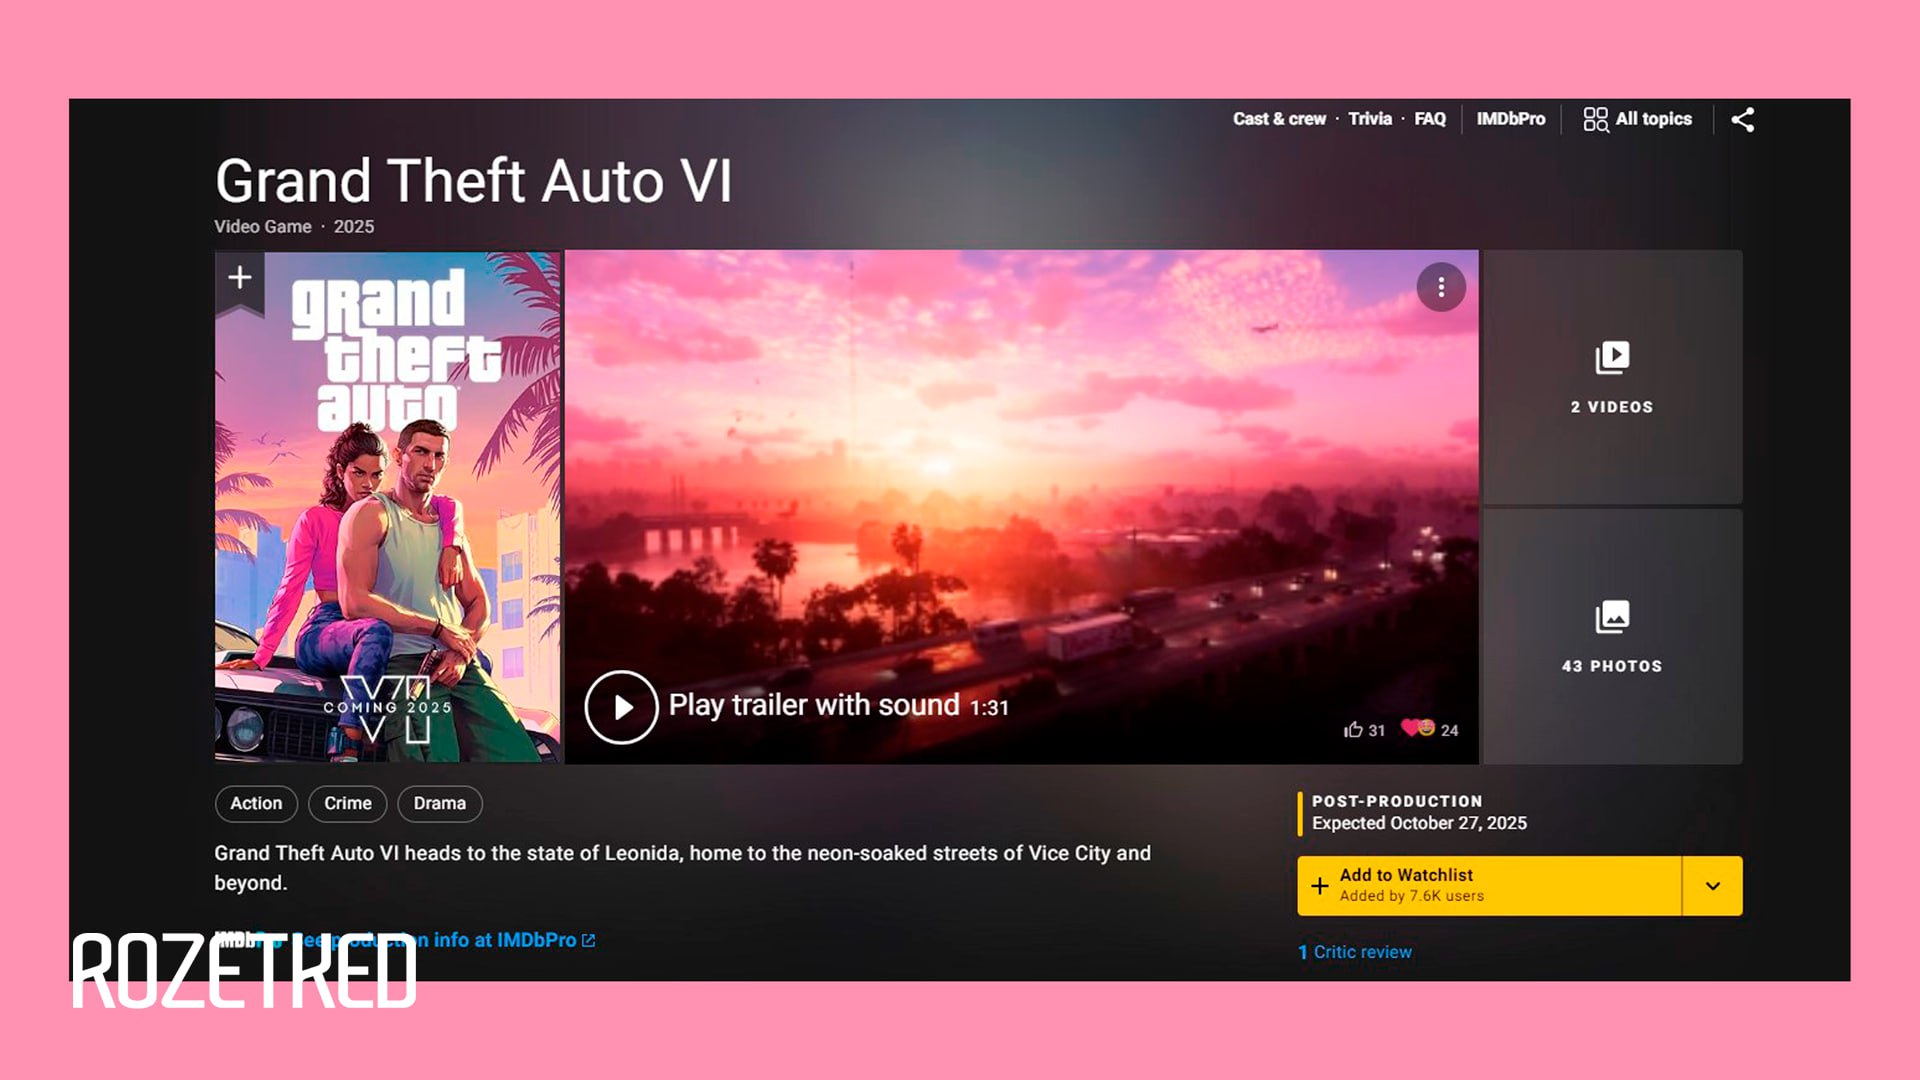
Task: Expand the watchlist dropdown arrow
Action: (1713, 886)
